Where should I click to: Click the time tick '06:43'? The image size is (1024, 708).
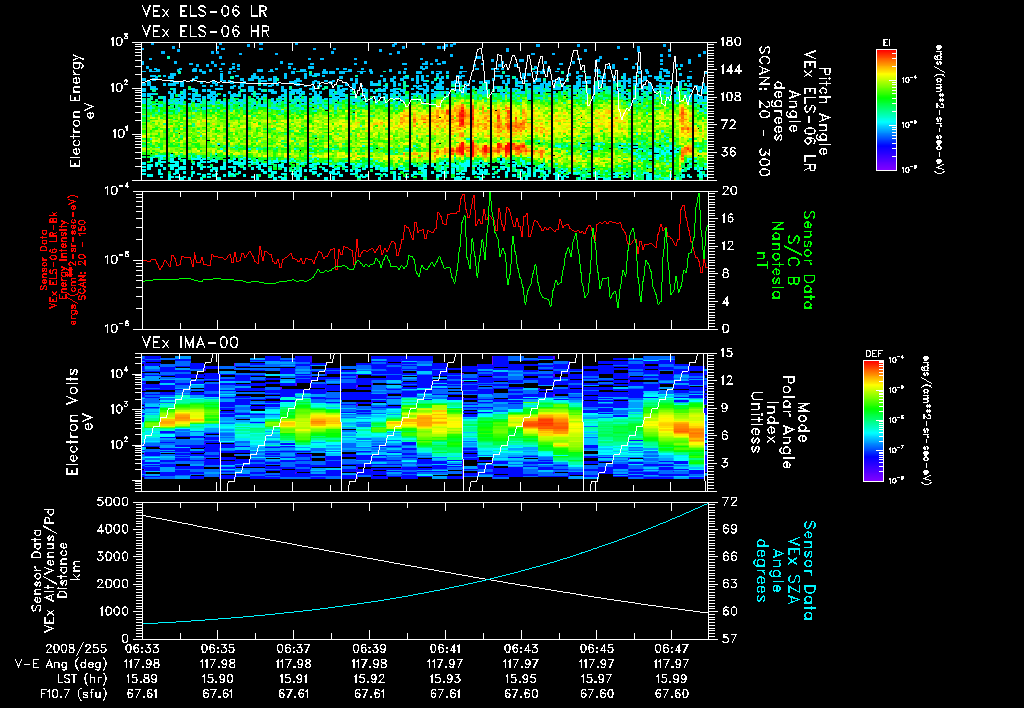pyautogui.click(x=520, y=649)
